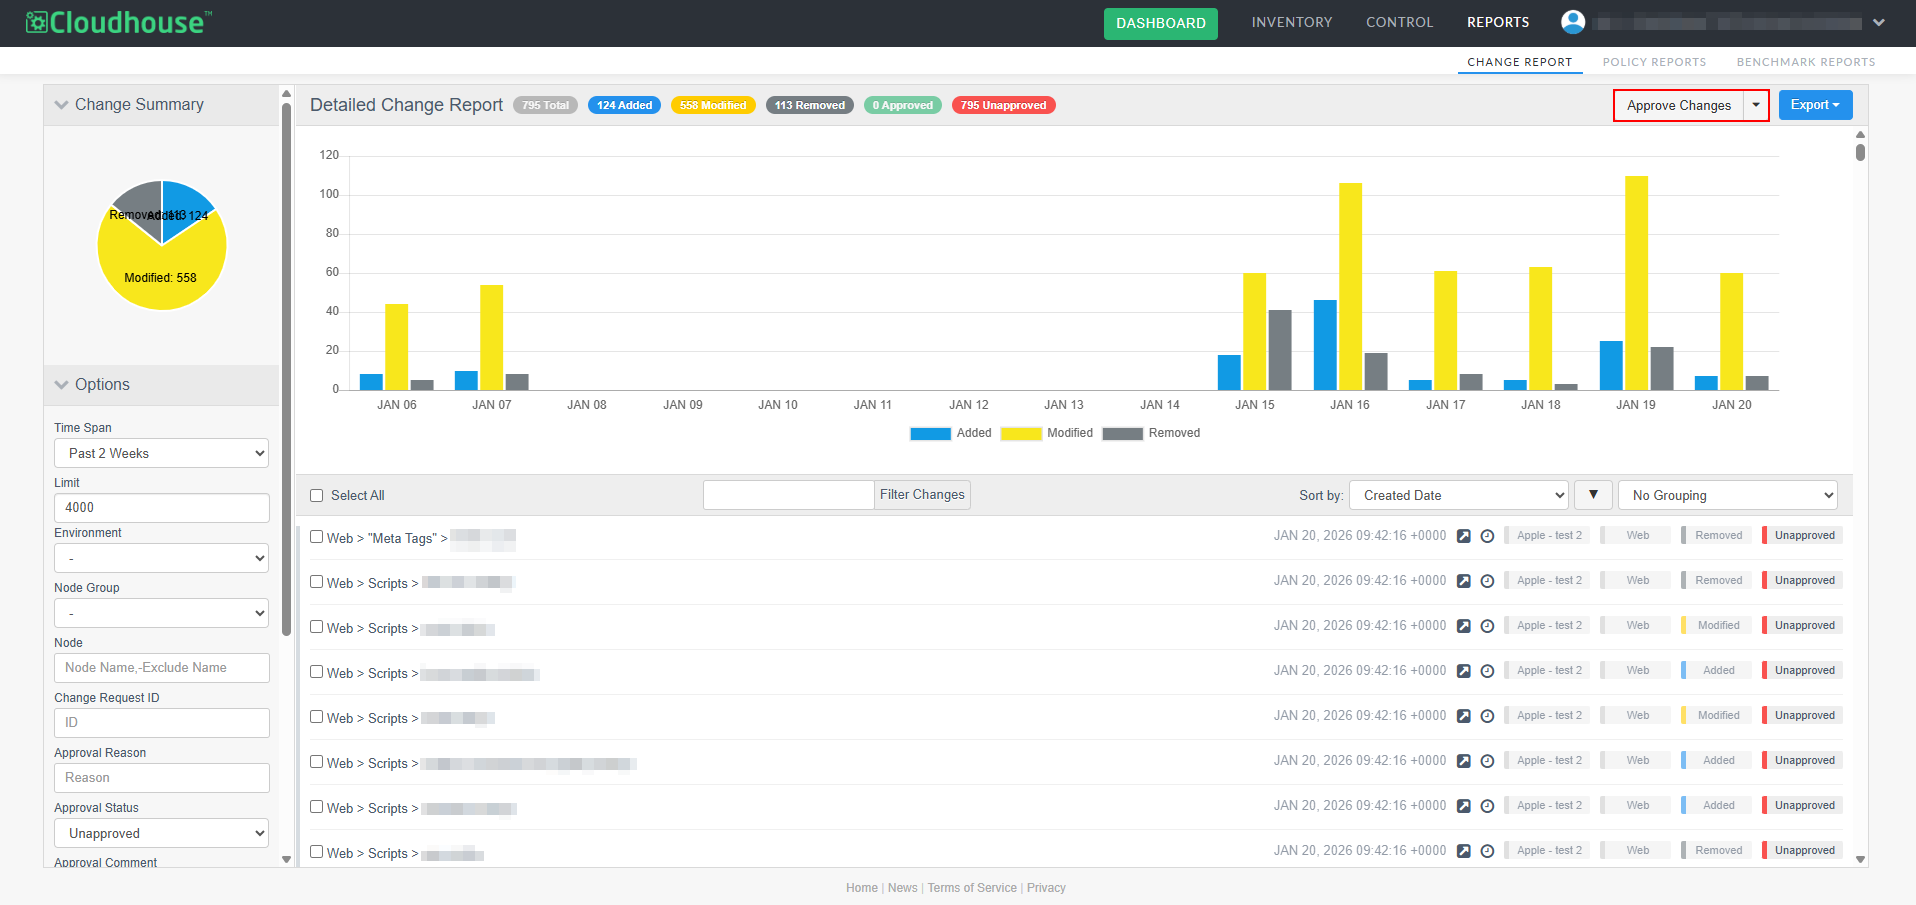Click the 113 Removed gray badge

tap(809, 105)
